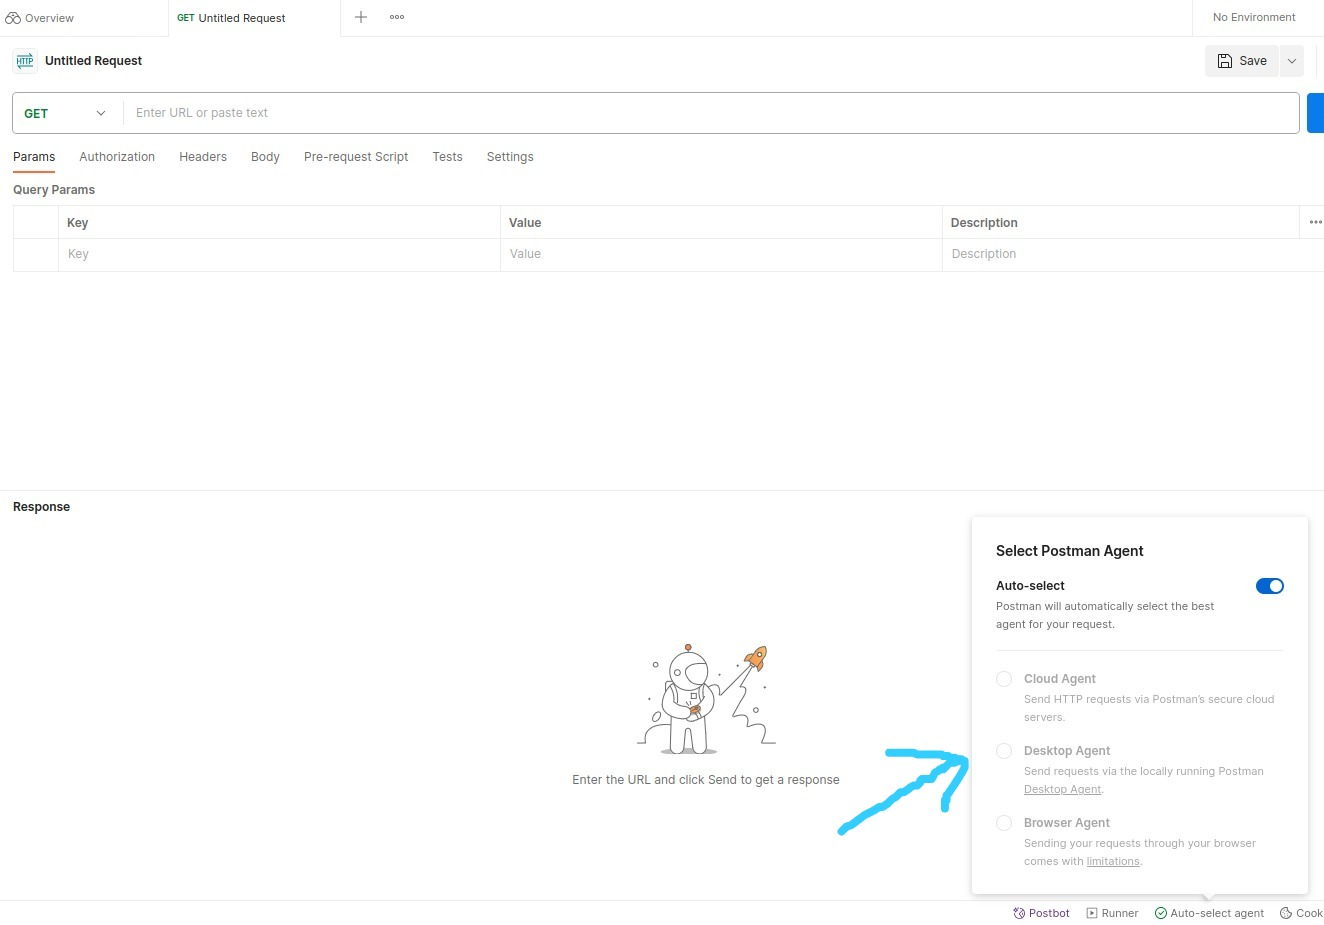The height and width of the screenshot is (925, 1324).
Task: Open the Overview tab
Action: (40, 18)
